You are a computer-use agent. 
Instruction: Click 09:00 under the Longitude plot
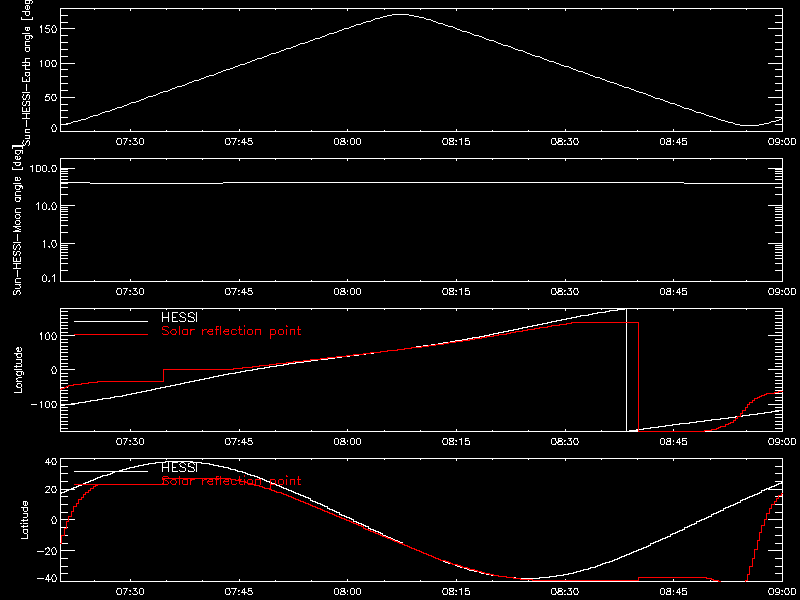click(x=782, y=442)
